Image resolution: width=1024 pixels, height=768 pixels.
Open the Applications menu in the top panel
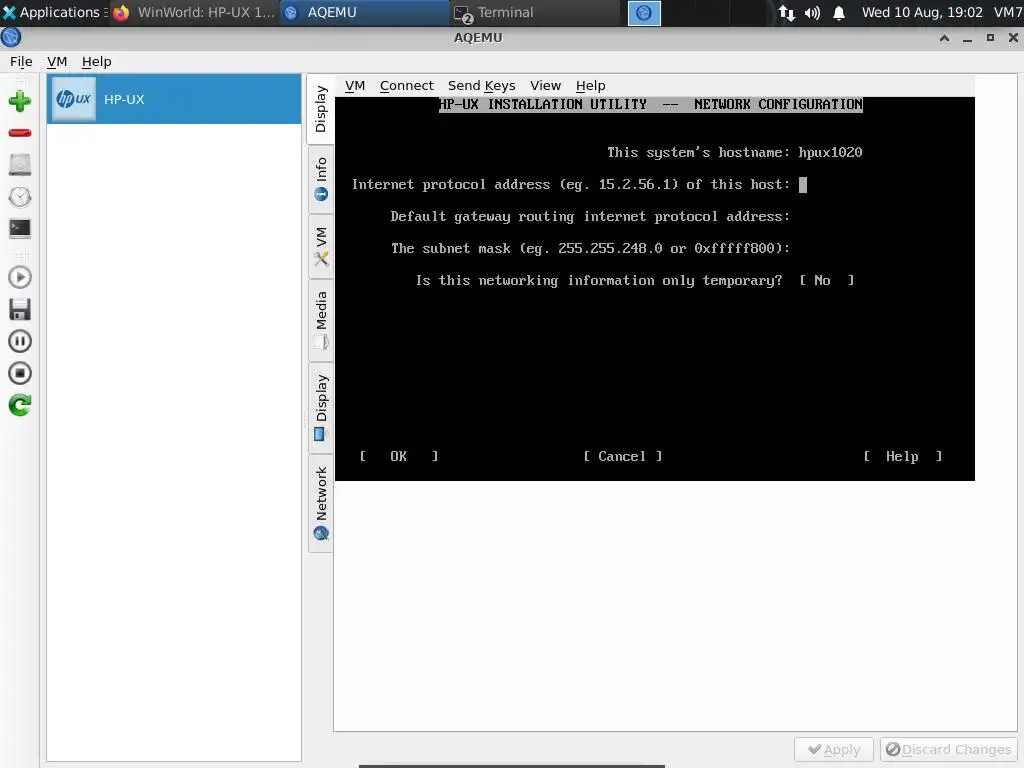(55, 12)
